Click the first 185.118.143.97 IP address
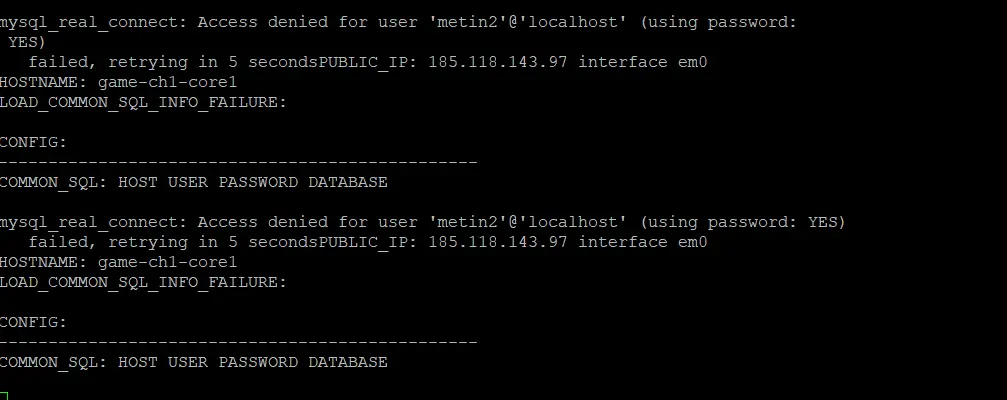Screen dimensions: 1007x400 [498, 62]
